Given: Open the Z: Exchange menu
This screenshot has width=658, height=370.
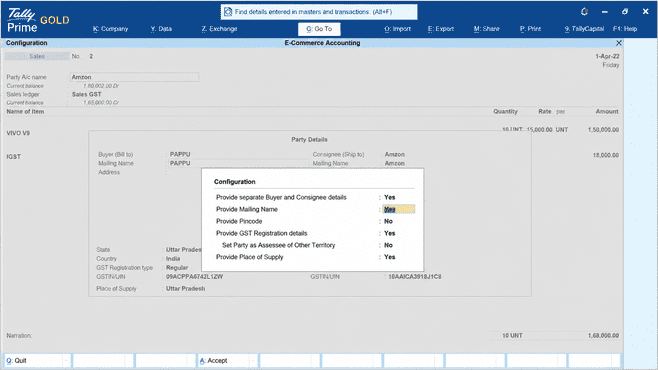Looking at the screenshot, I should point(219,29).
